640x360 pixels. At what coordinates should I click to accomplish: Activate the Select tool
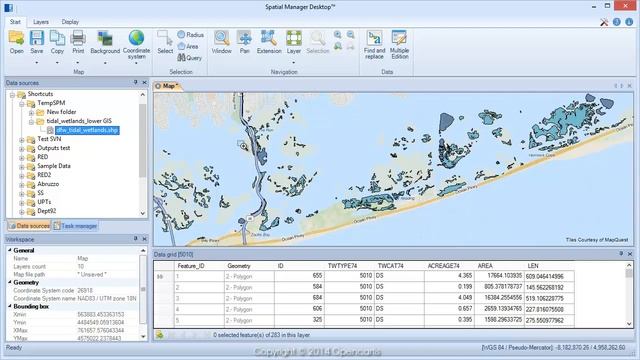[165, 42]
